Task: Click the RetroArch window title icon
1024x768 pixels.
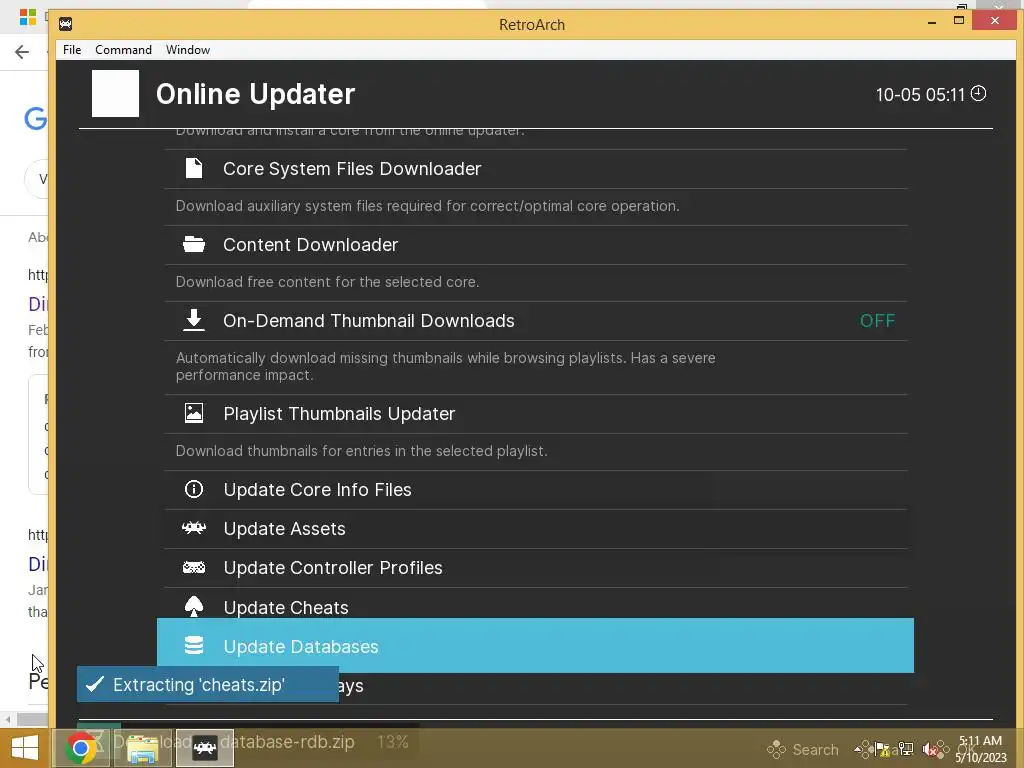Action: click(x=65, y=24)
